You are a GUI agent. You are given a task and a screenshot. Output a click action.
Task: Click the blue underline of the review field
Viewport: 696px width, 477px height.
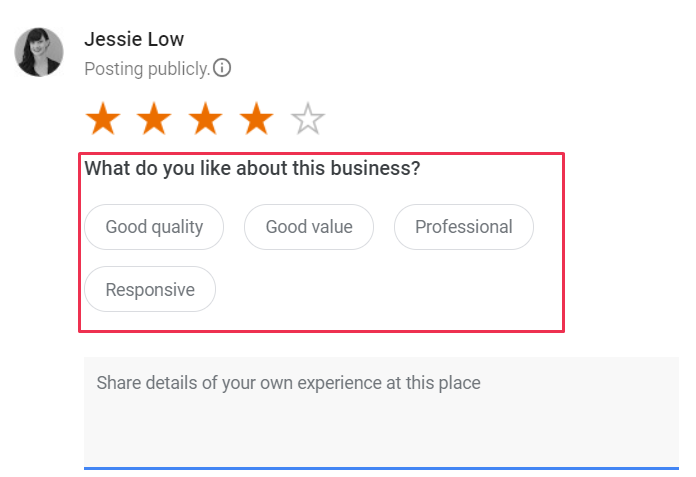[380, 467]
